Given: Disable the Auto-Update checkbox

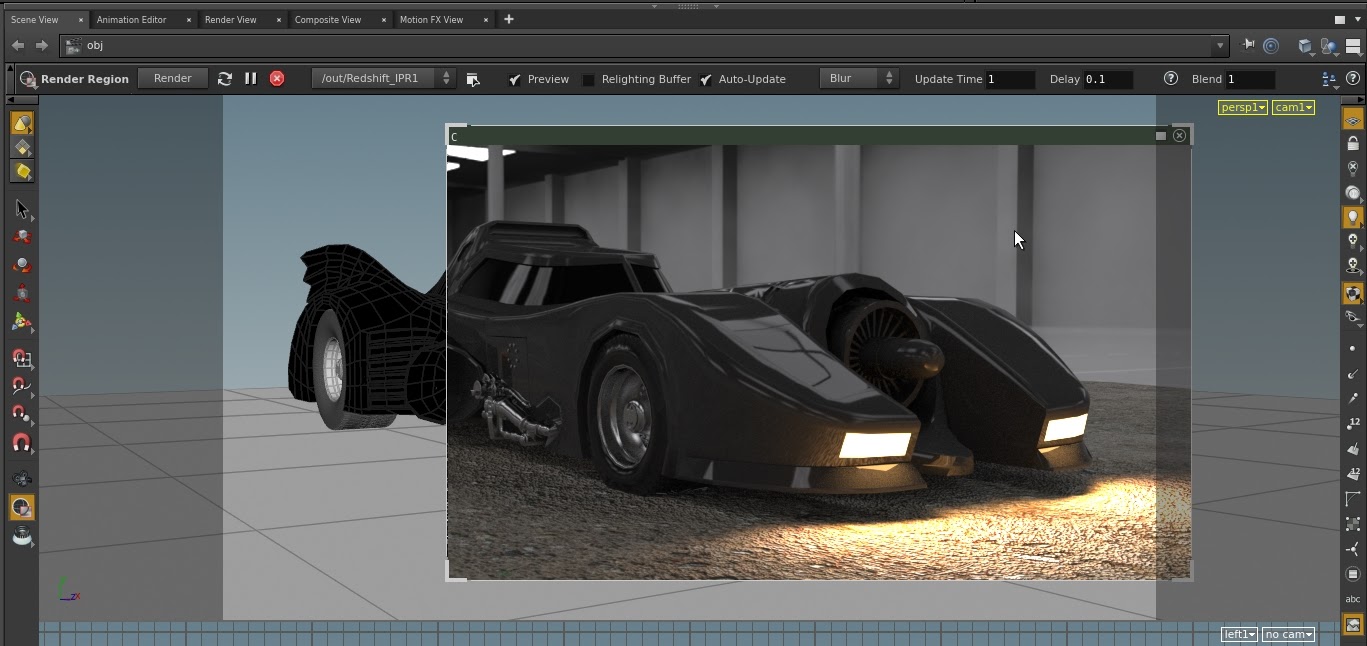Looking at the screenshot, I should tap(706, 79).
